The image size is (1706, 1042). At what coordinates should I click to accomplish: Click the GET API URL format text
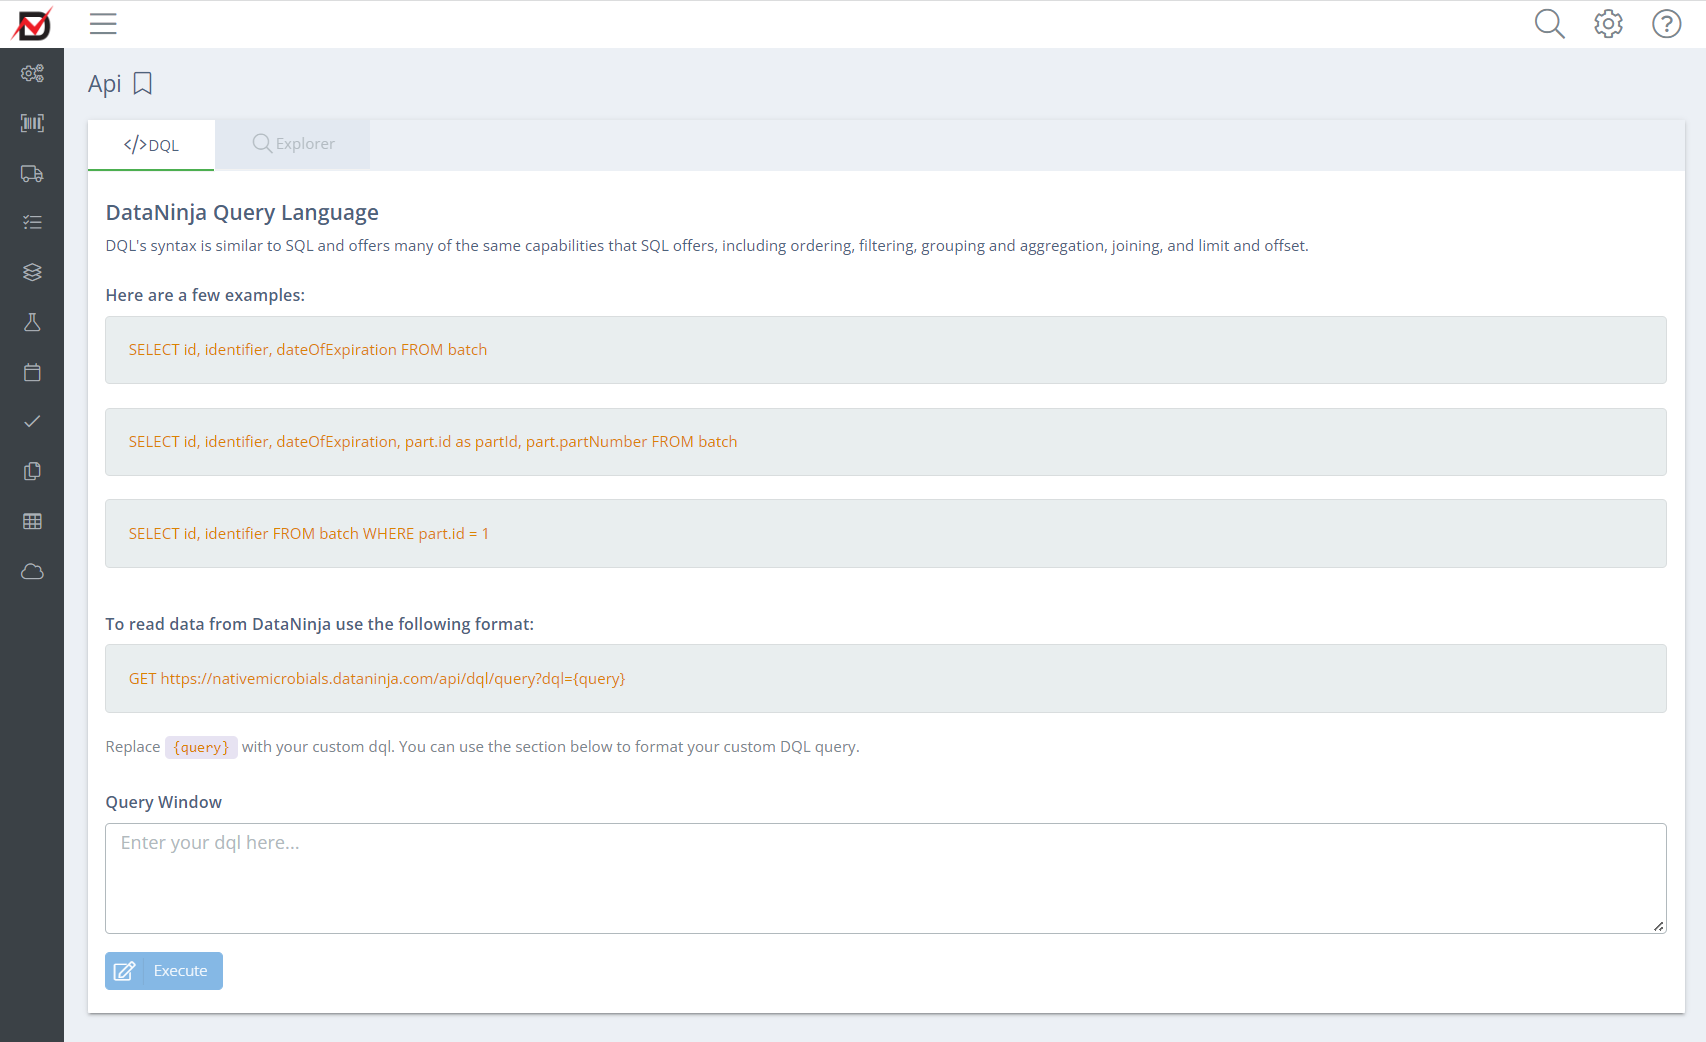[377, 679]
